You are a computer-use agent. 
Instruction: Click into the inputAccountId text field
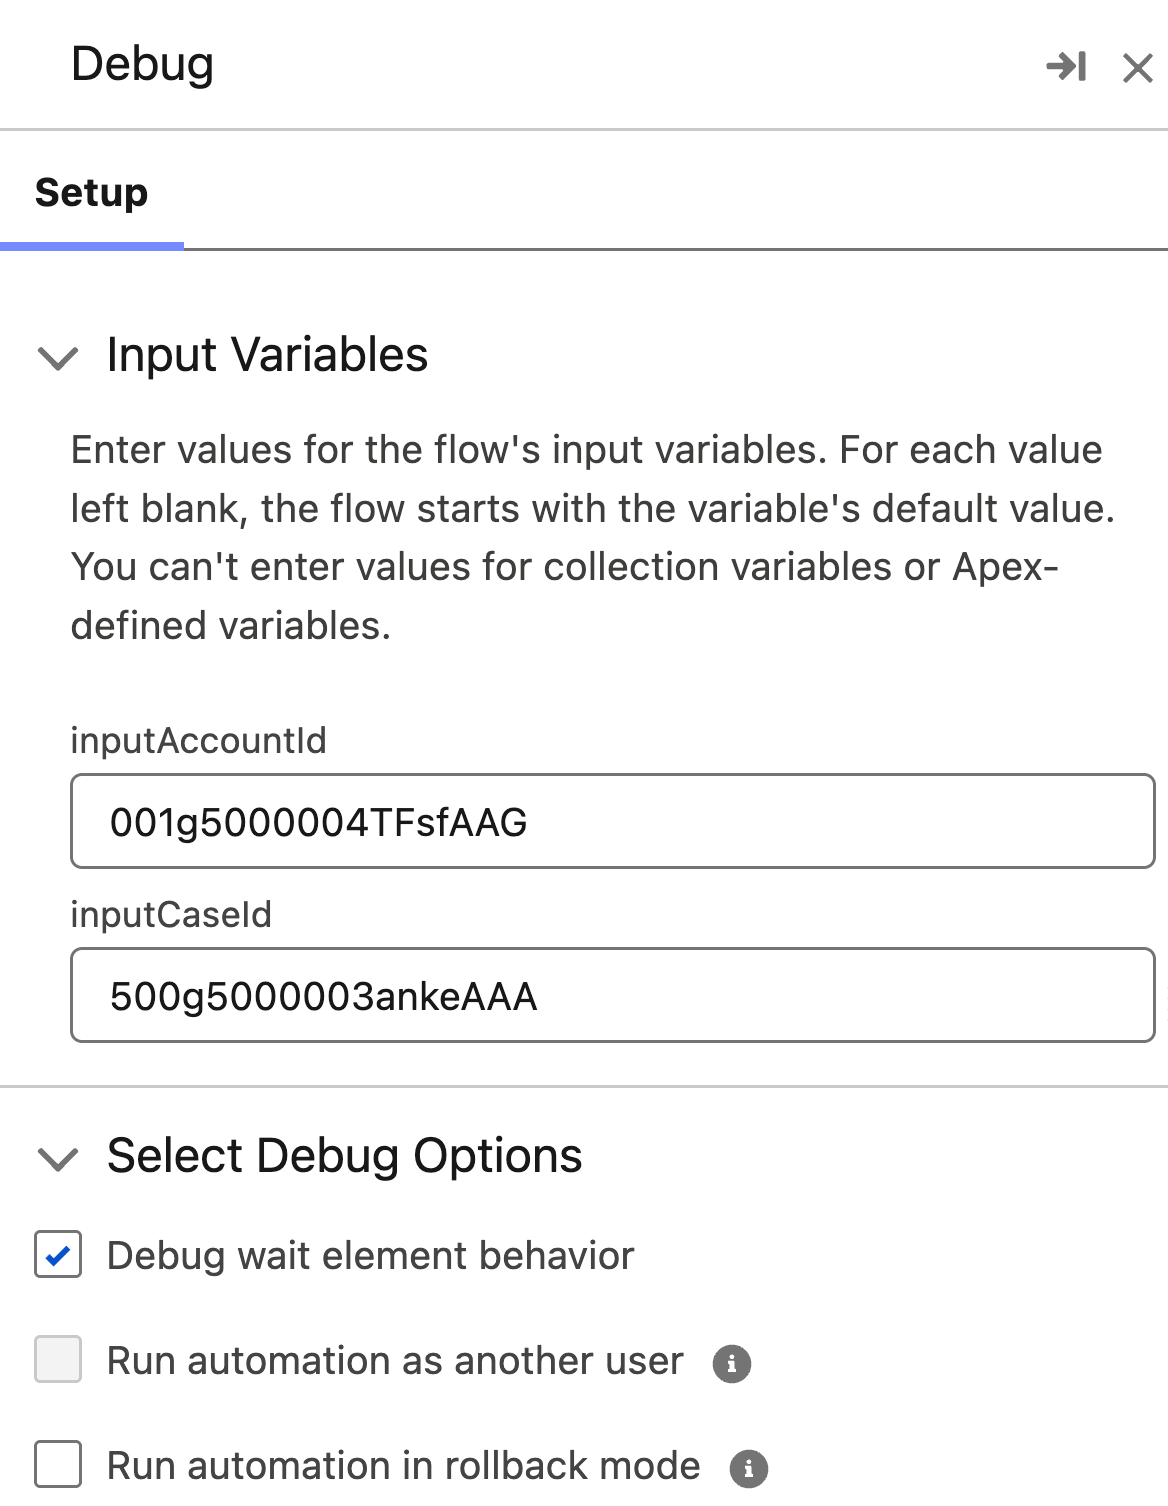(x=612, y=821)
